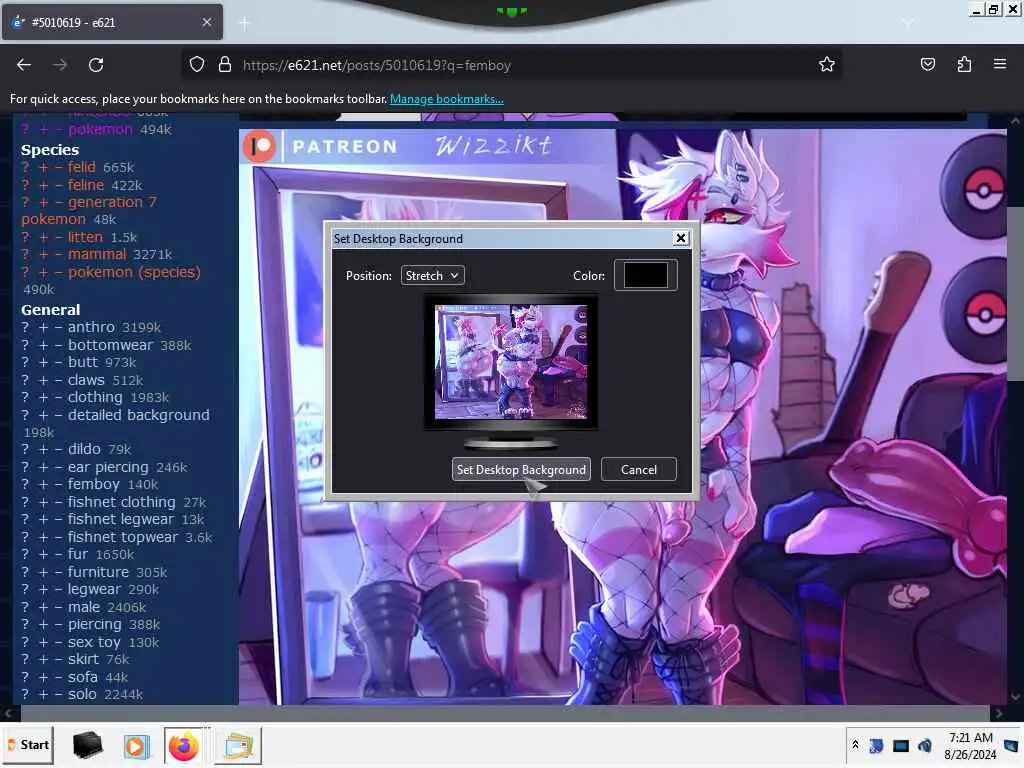
Task: Close the #5010619 - e621 tab
Action: coord(206,22)
